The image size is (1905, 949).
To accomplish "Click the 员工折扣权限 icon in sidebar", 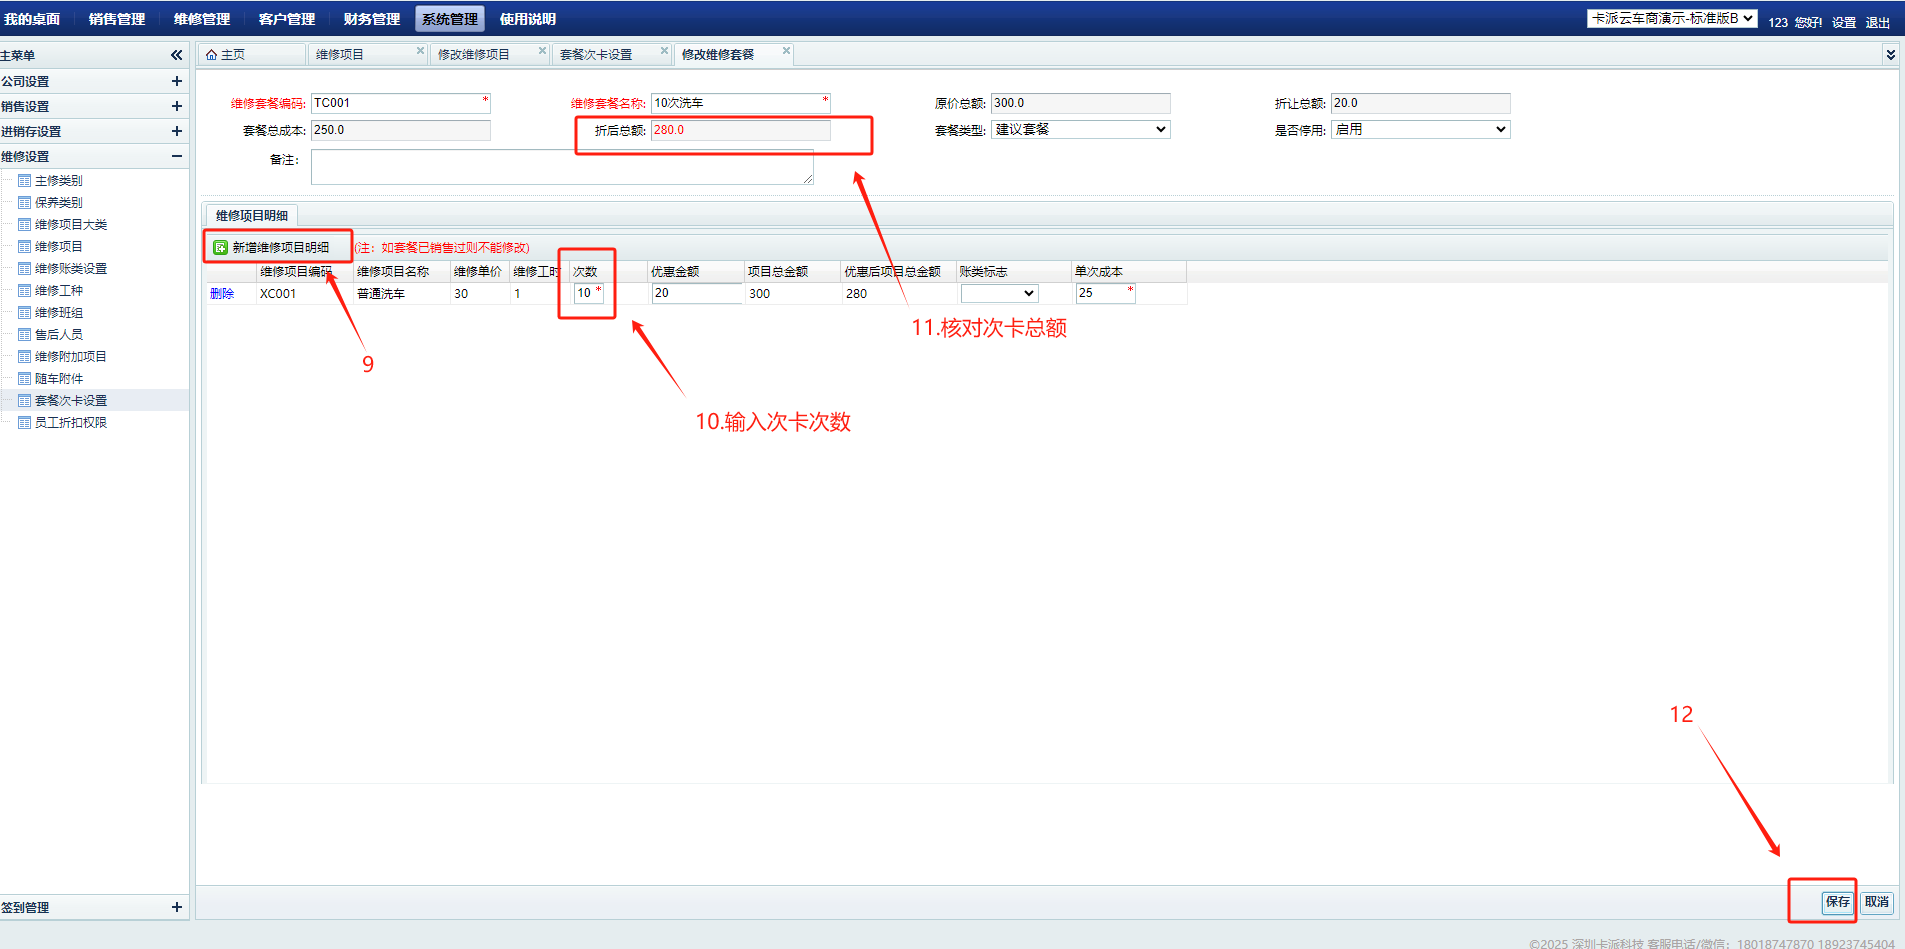I will coord(25,423).
